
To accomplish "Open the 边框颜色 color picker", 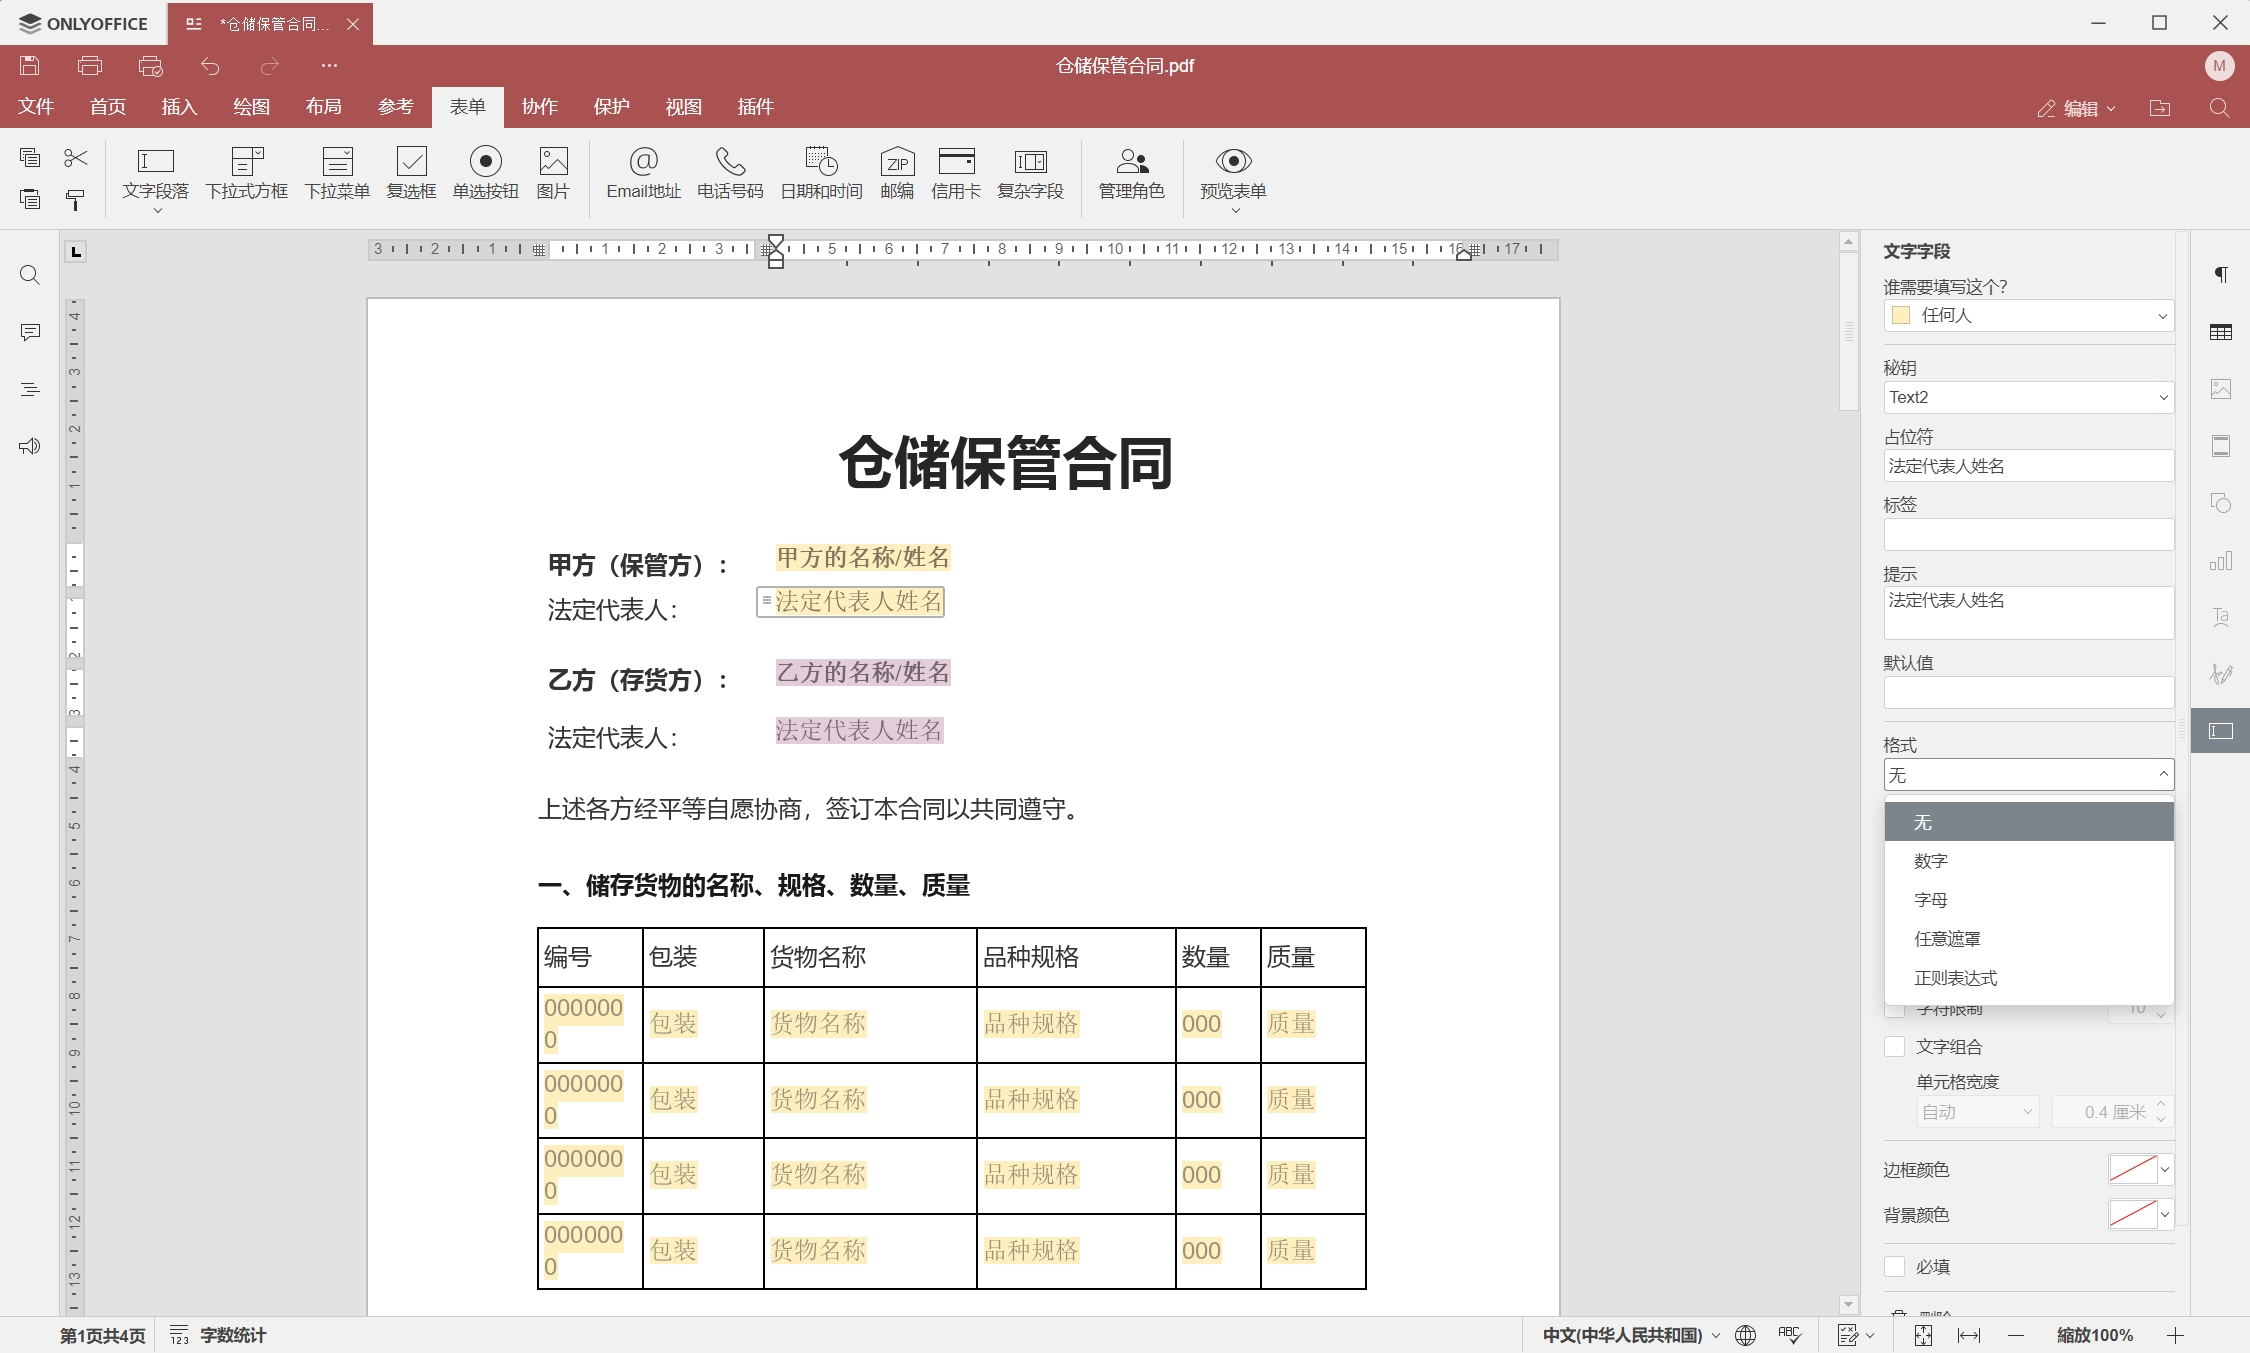I will pyautogui.click(x=2140, y=1169).
